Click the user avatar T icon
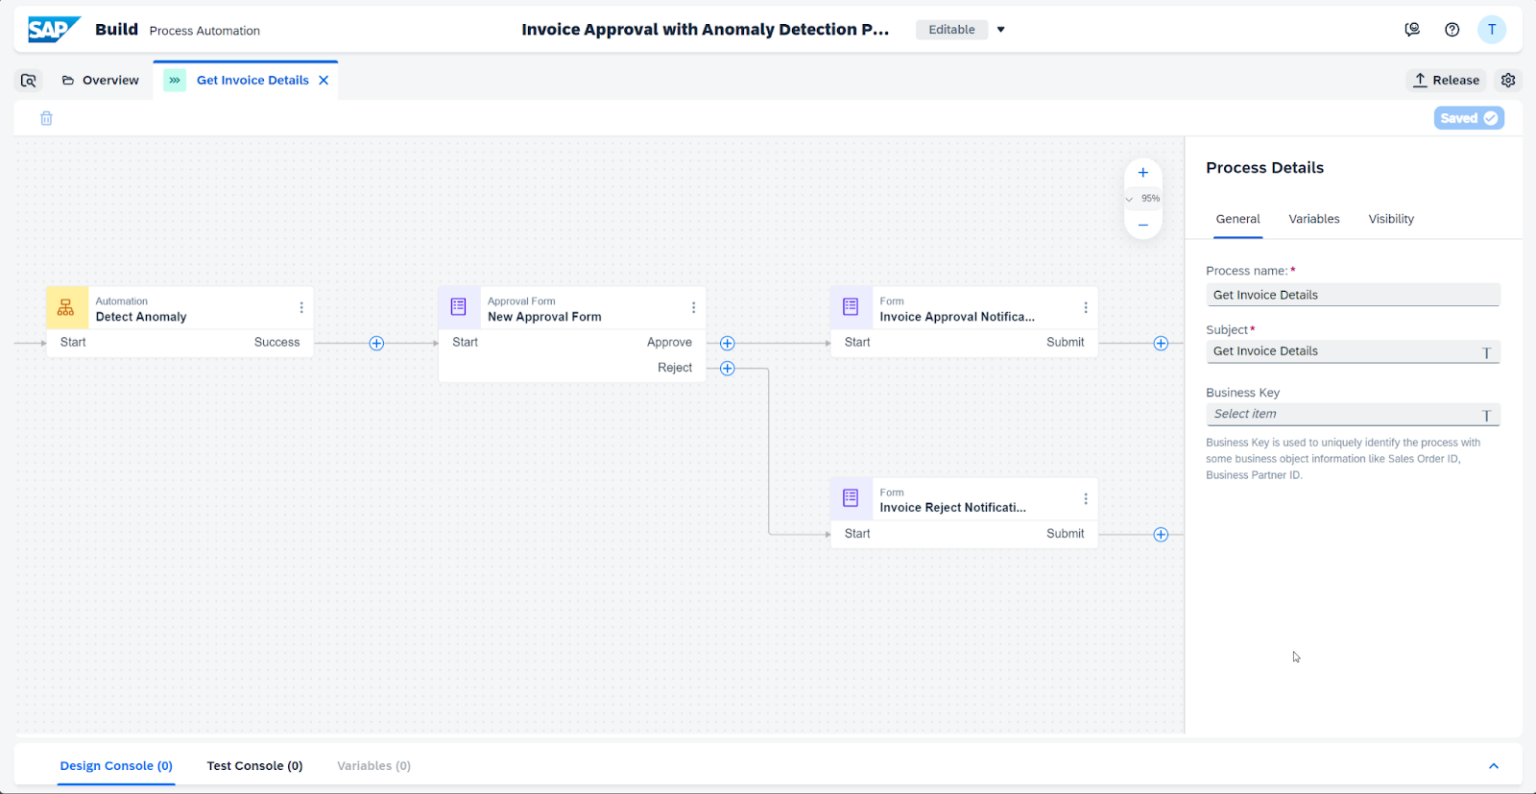Viewport: 1536px width, 794px height. point(1491,30)
